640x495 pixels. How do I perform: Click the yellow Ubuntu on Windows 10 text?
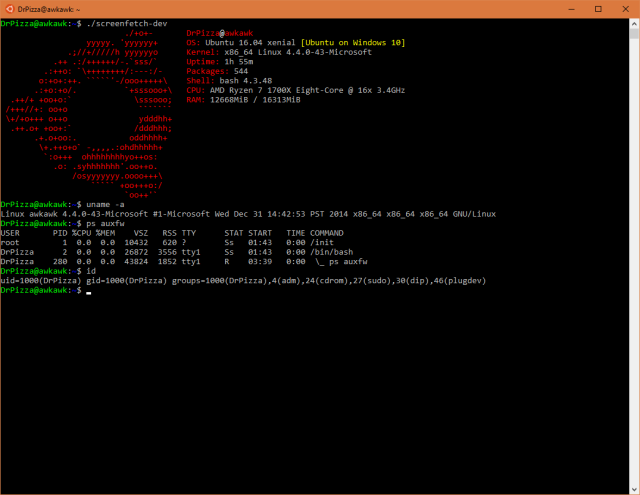tap(353, 42)
